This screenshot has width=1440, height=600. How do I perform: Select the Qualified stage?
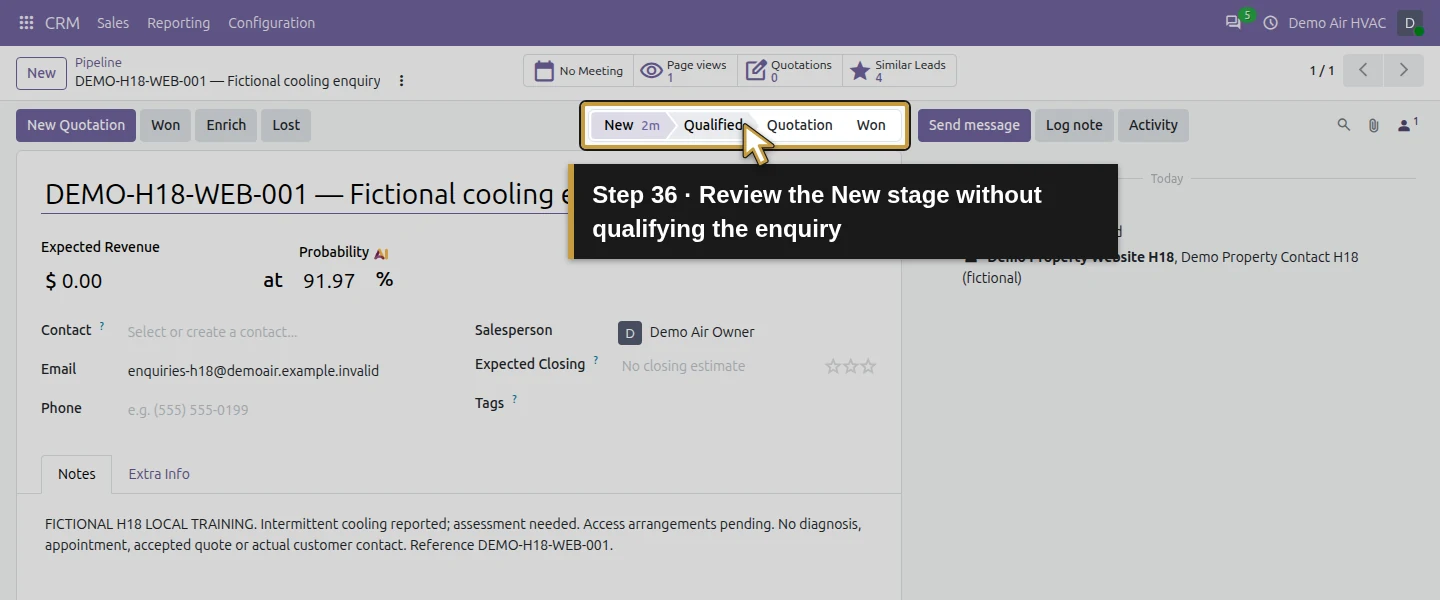click(713, 125)
